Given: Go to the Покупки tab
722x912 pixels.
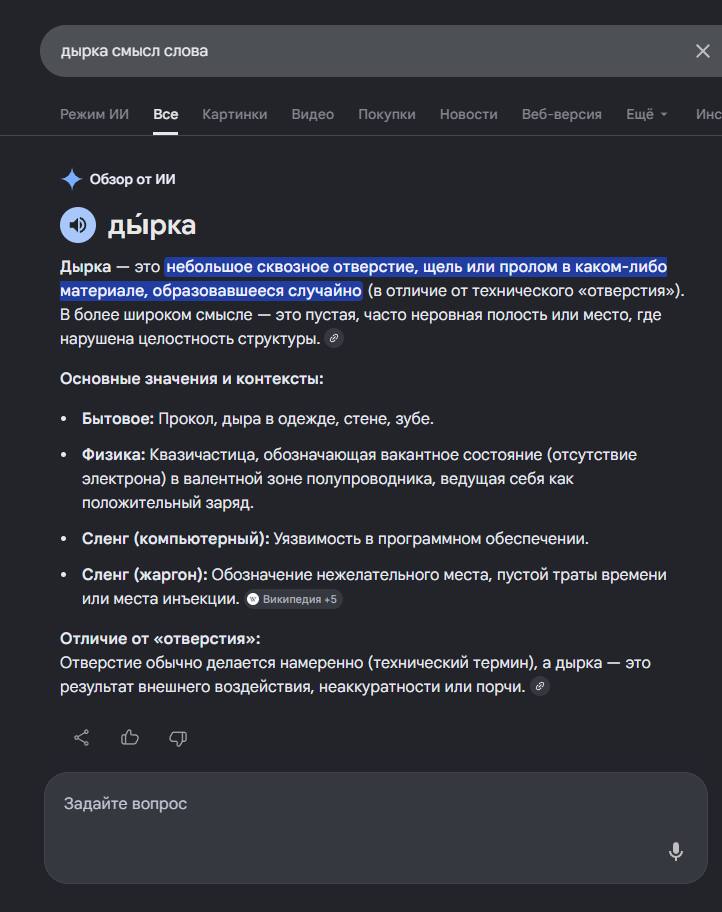Looking at the screenshot, I should 387,114.
